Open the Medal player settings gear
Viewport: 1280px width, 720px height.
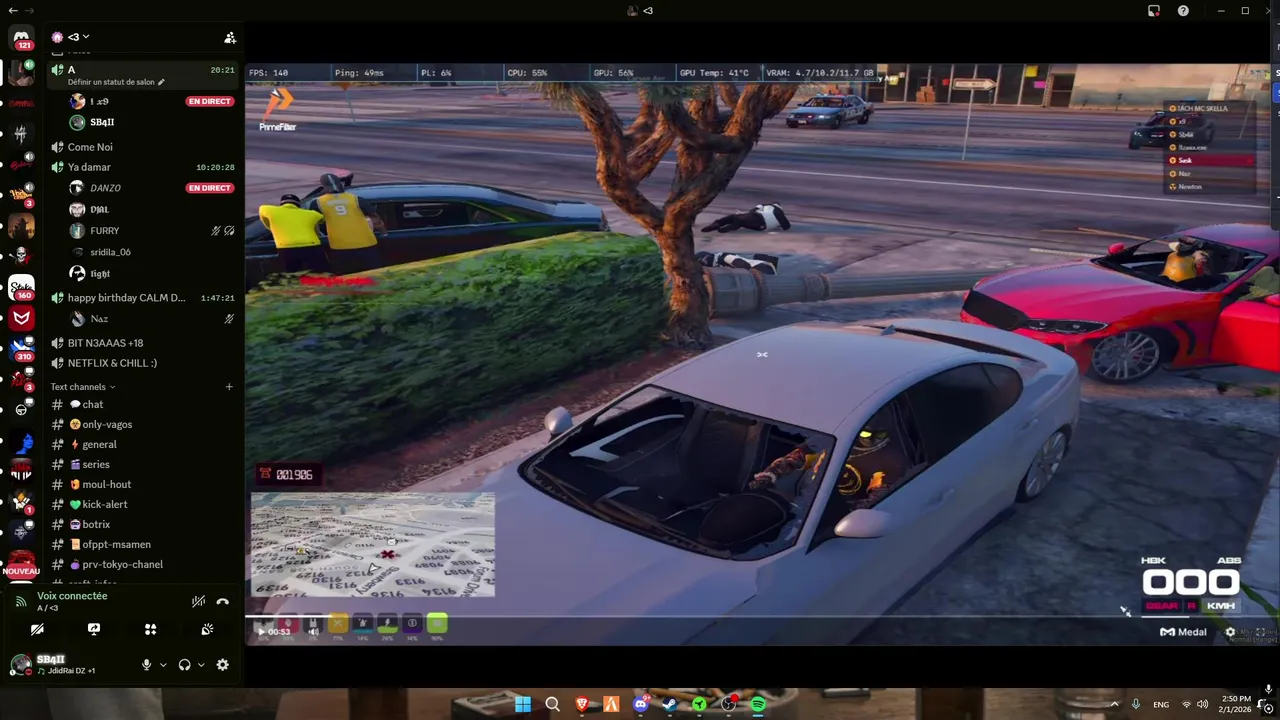point(1230,632)
